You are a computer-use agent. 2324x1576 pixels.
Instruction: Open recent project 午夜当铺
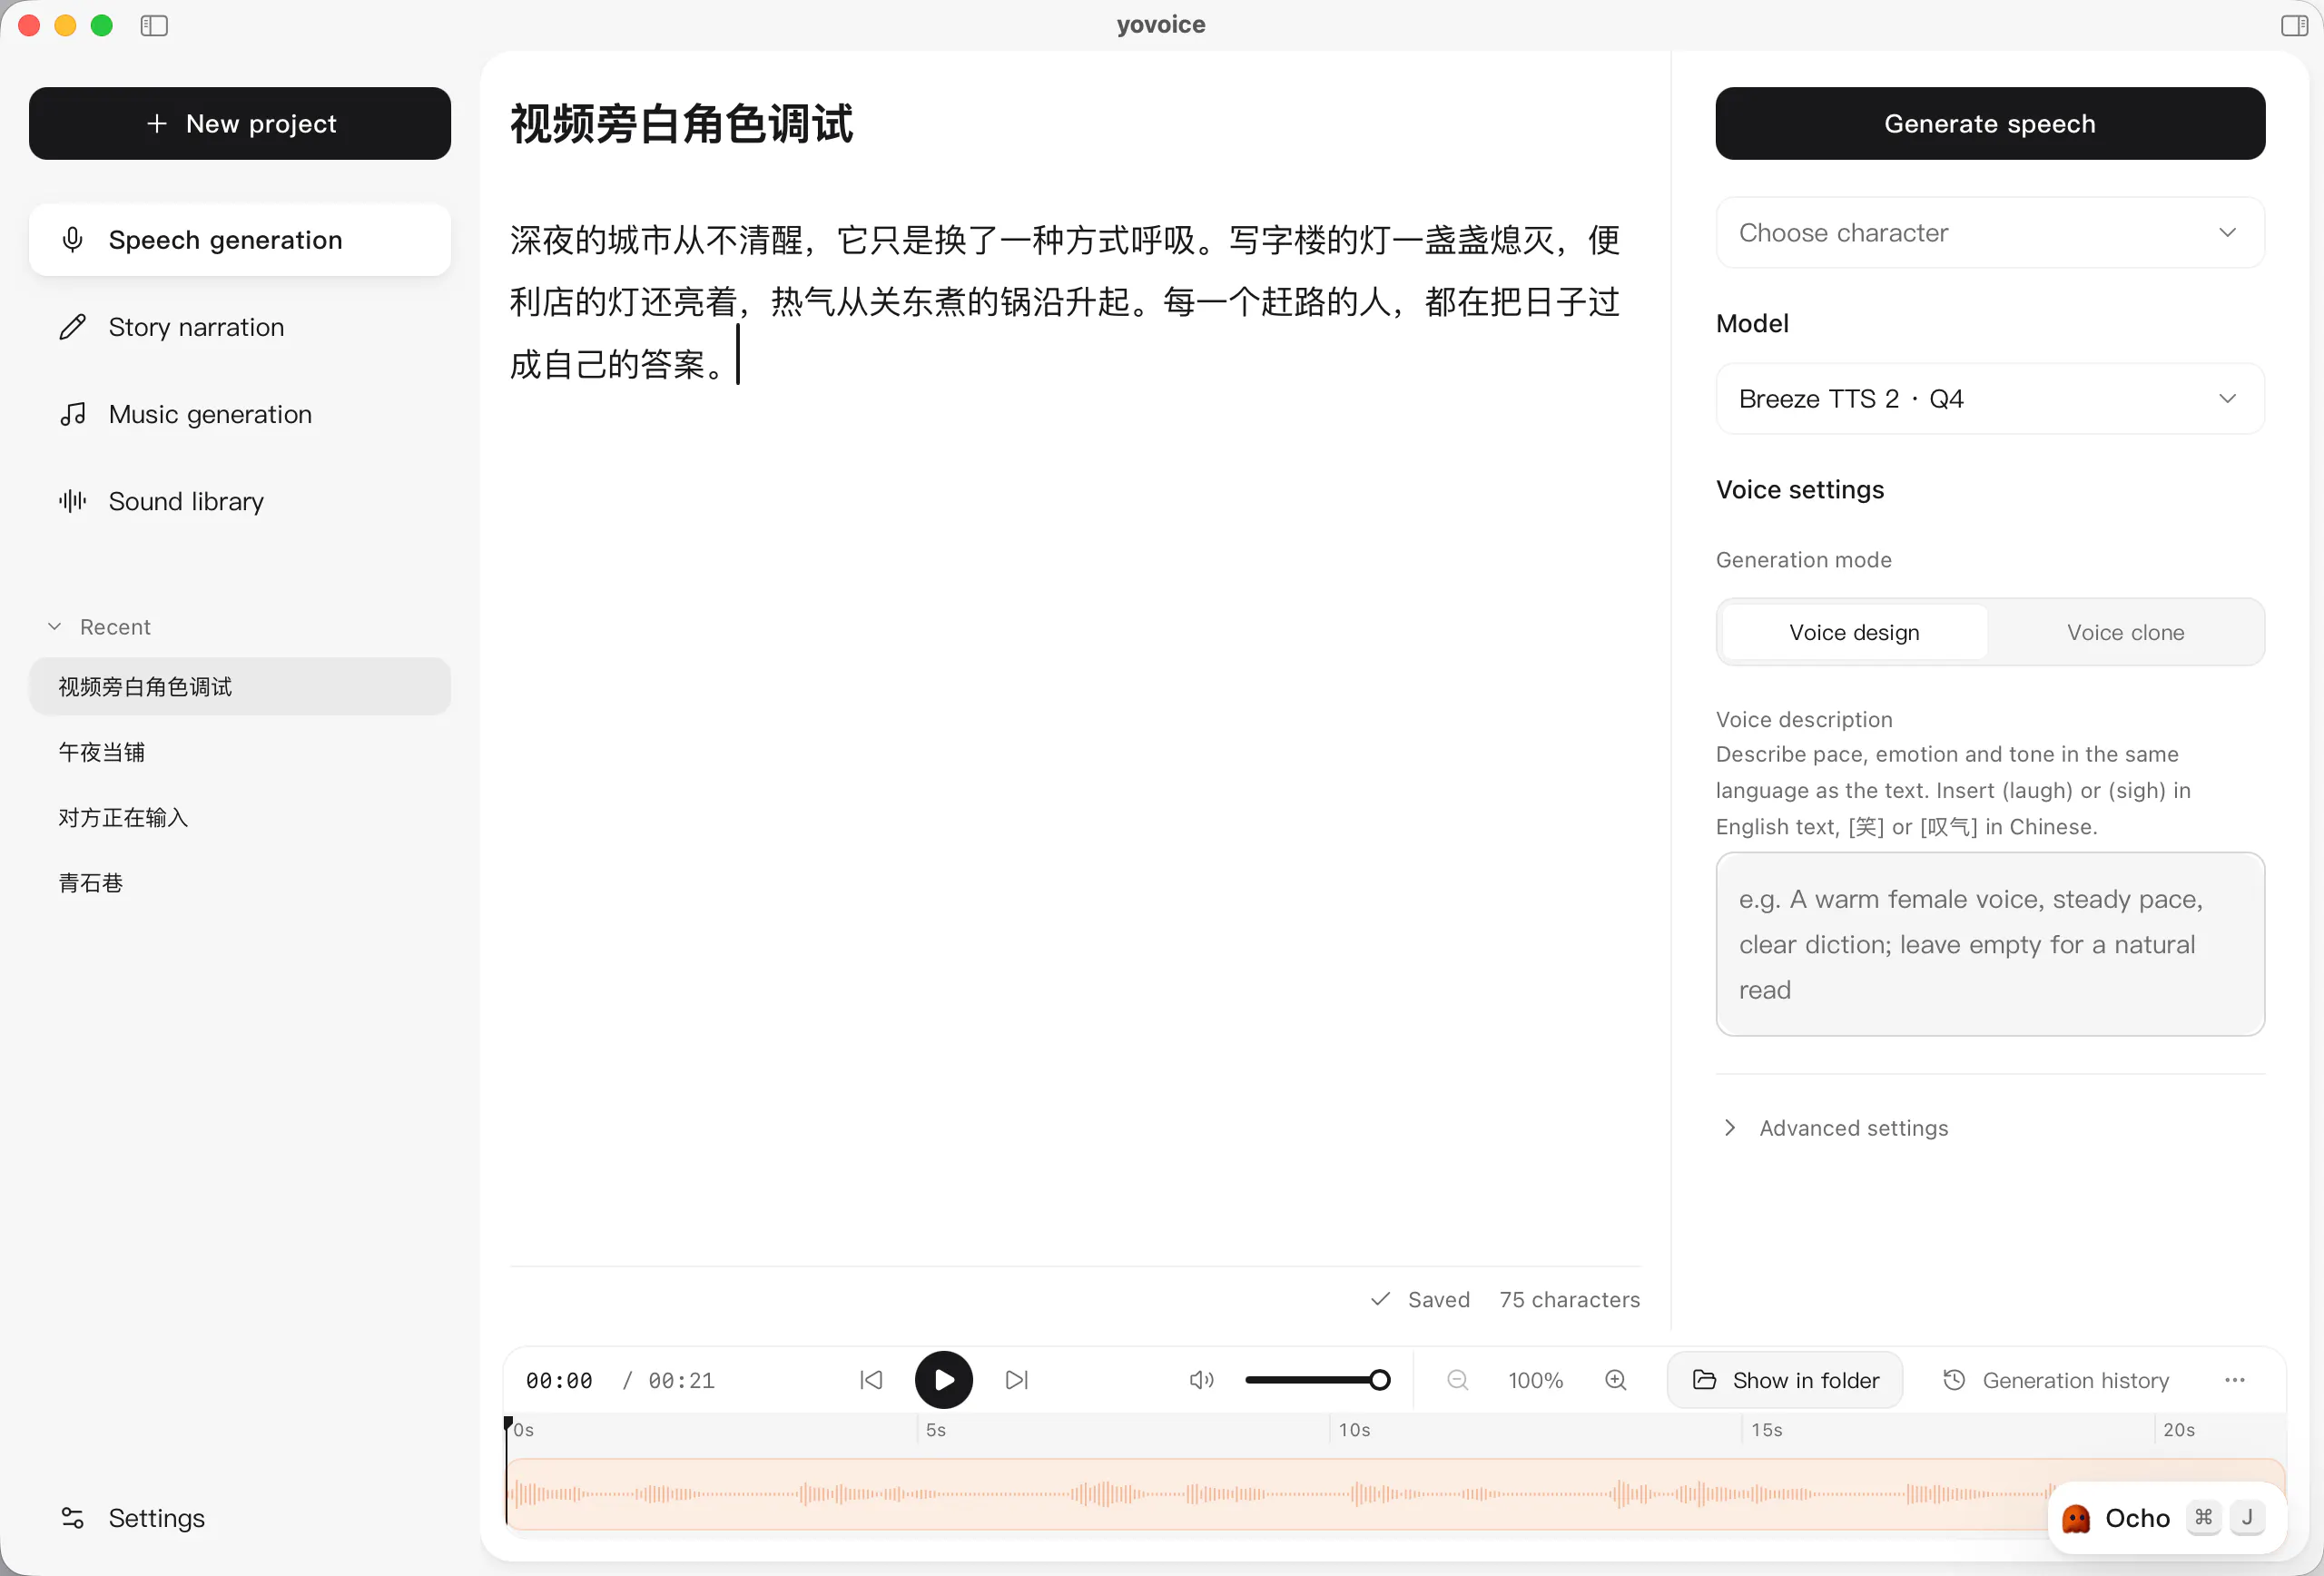point(240,752)
